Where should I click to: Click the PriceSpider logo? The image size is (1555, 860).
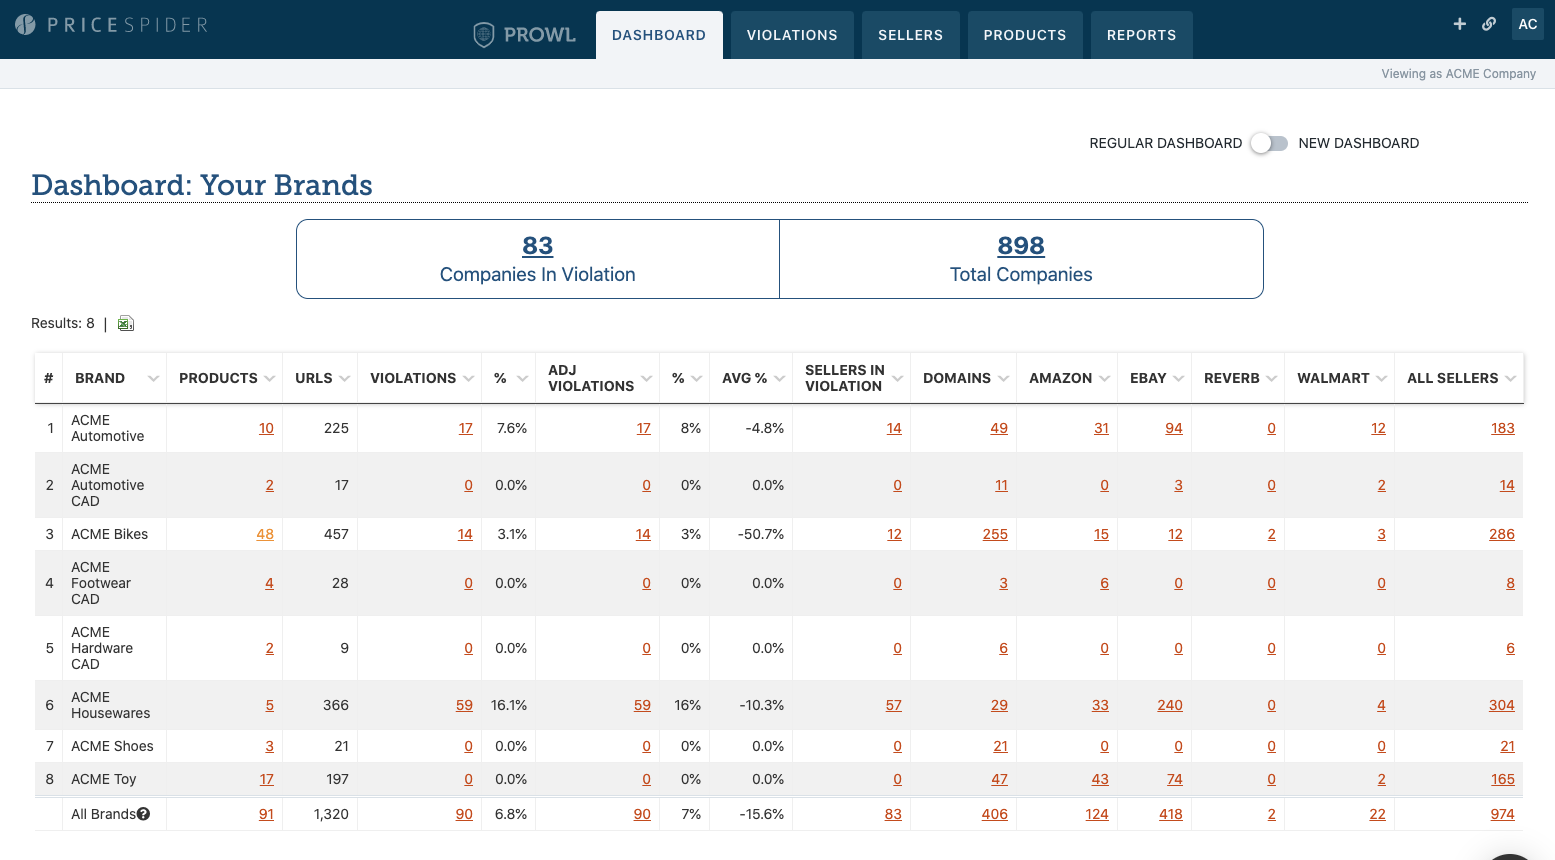click(x=110, y=25)
